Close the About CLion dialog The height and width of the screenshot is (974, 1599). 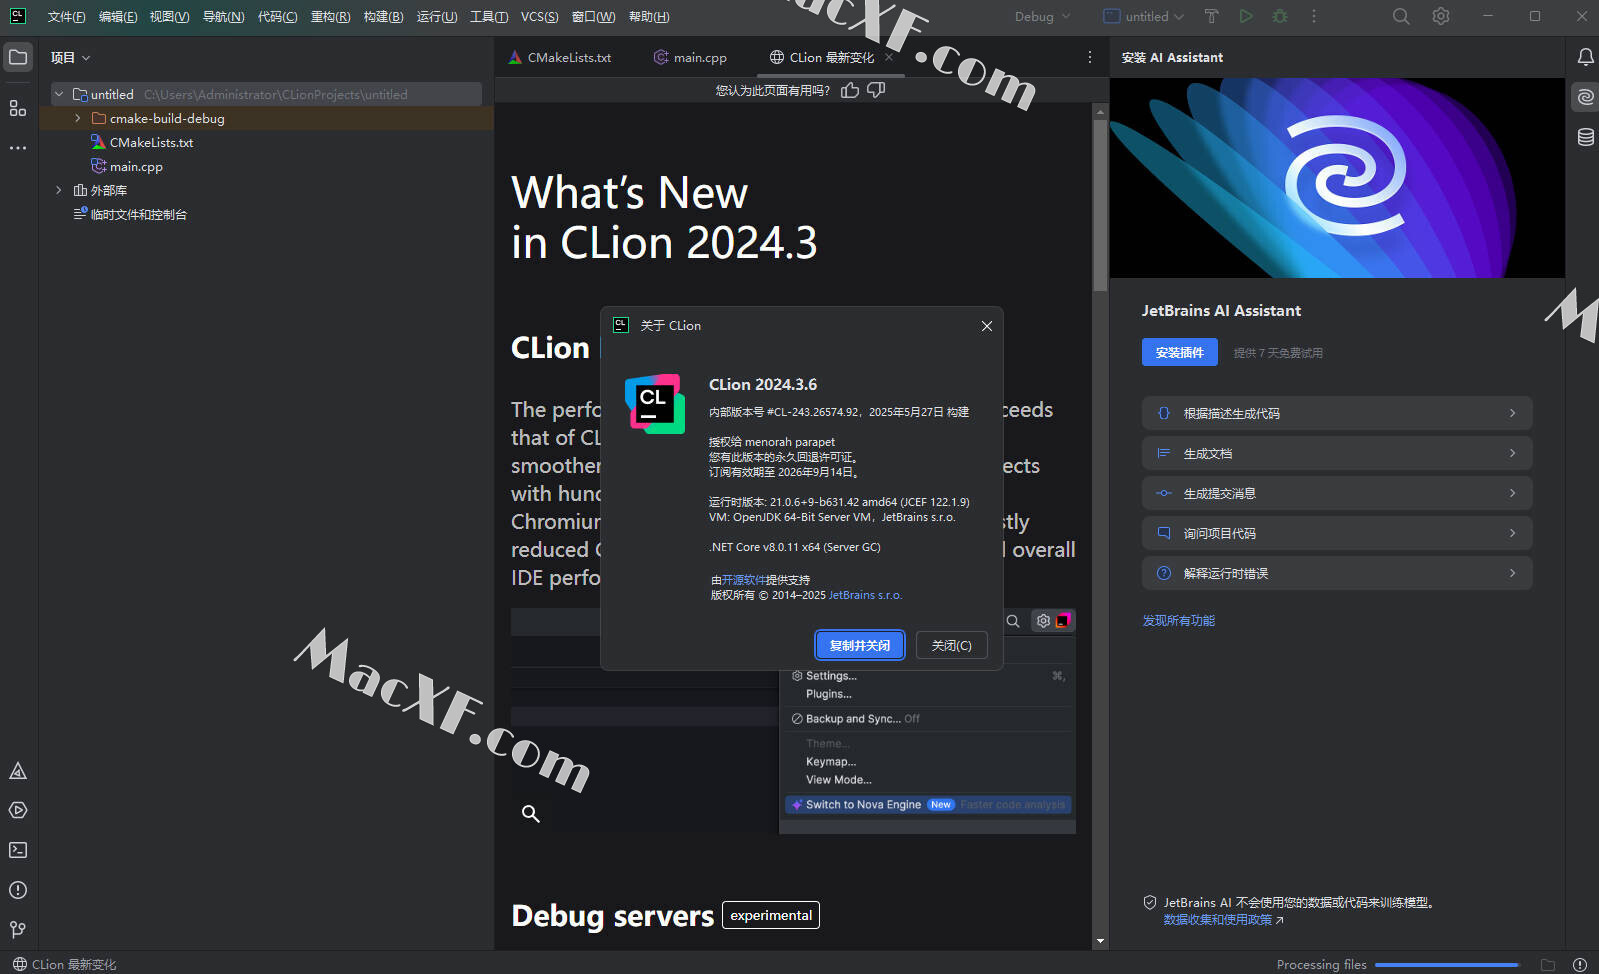pyautogui.click(x=987, y=326)
